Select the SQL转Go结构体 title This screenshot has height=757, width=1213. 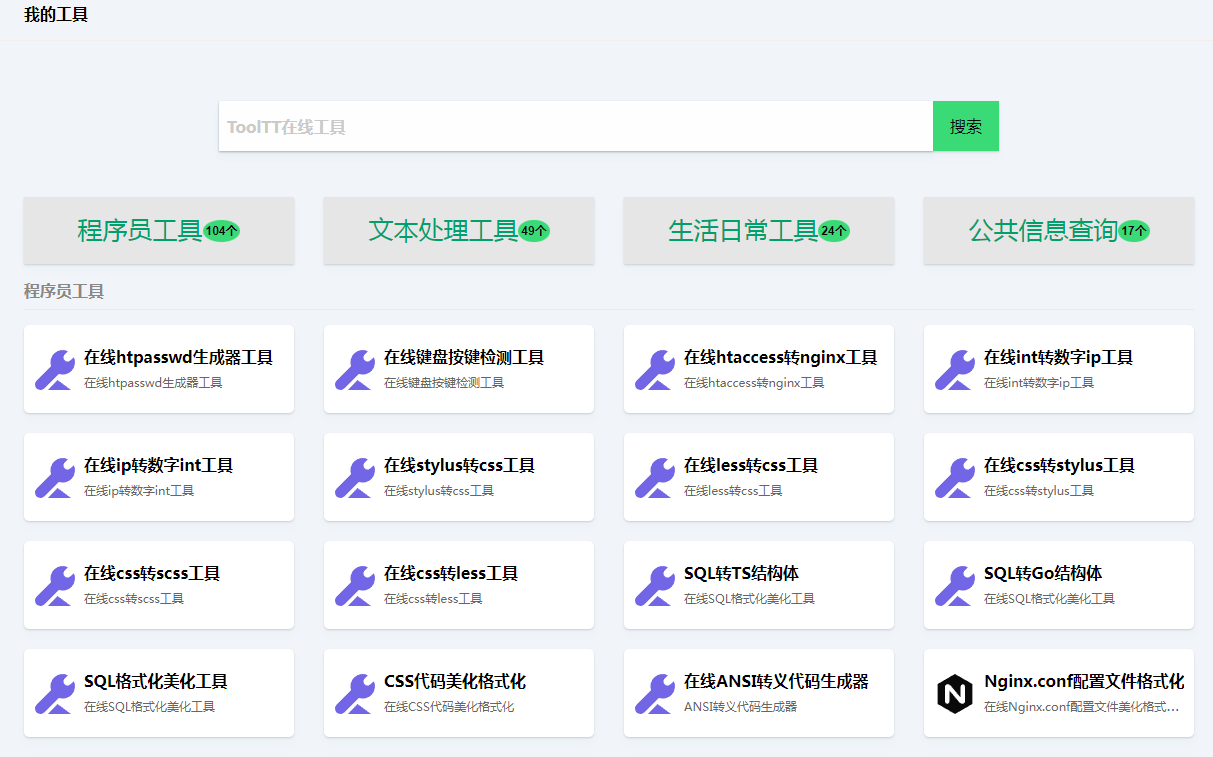pyautogui.click(x=1042, y=573)
